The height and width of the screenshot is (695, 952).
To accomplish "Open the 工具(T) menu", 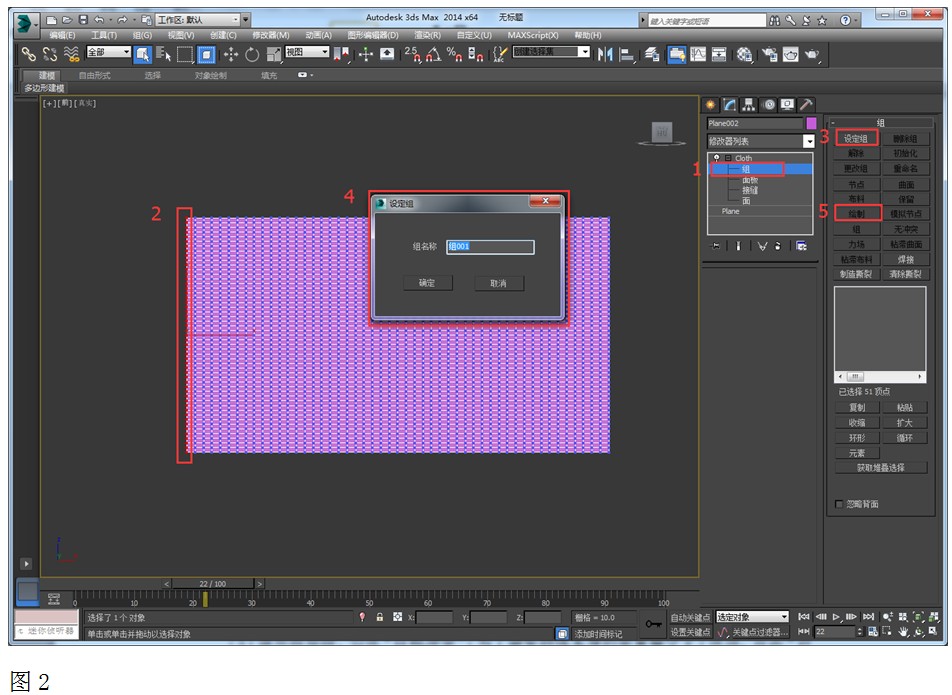I will tap(104, 35).
